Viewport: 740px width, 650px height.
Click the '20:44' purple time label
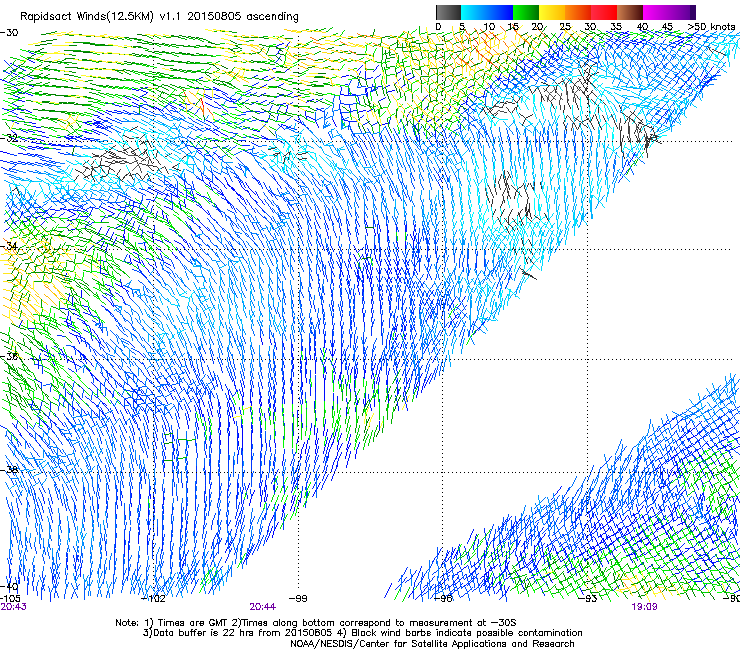click(263, 607)
